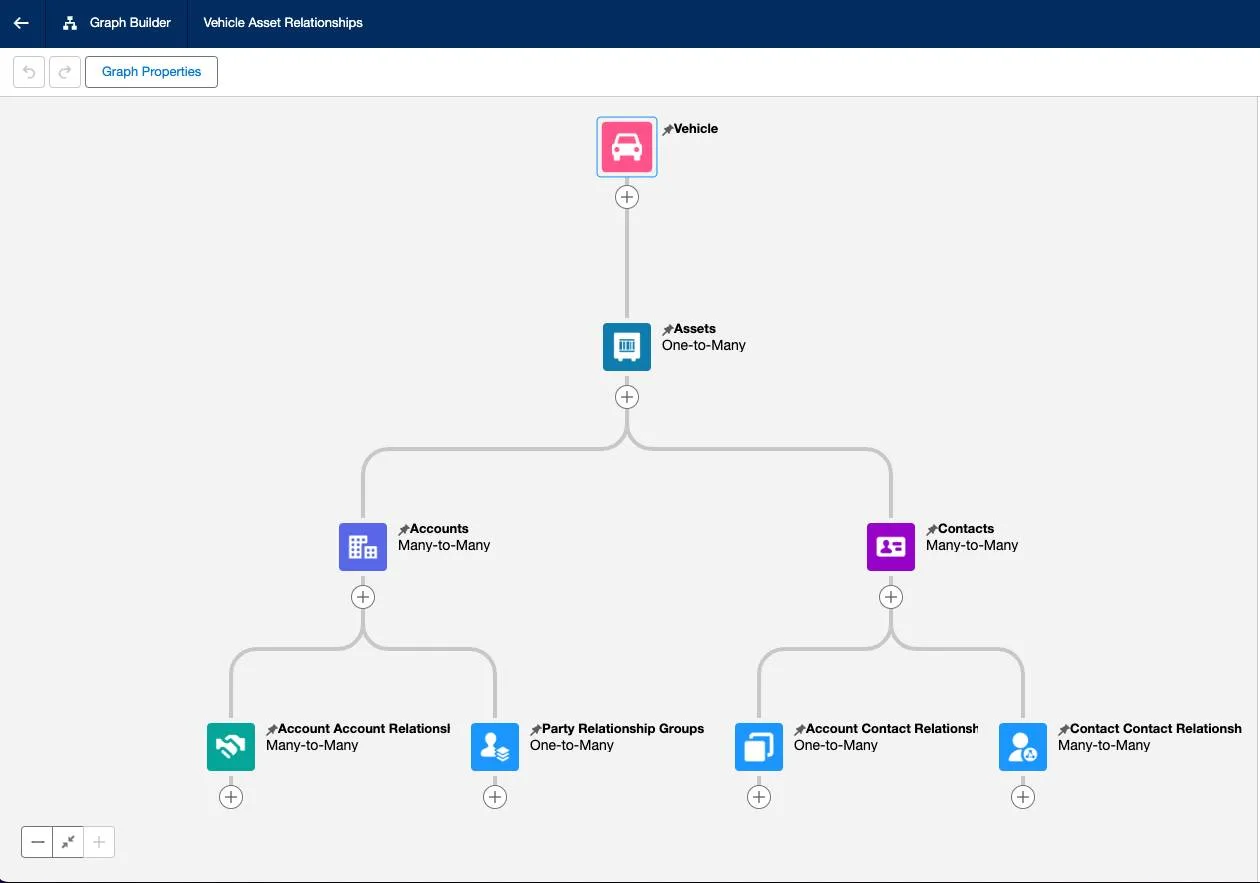Viewport: 1260px width, 883px height.
Task: Click the Vehicle node label
Action: [696, 128]
